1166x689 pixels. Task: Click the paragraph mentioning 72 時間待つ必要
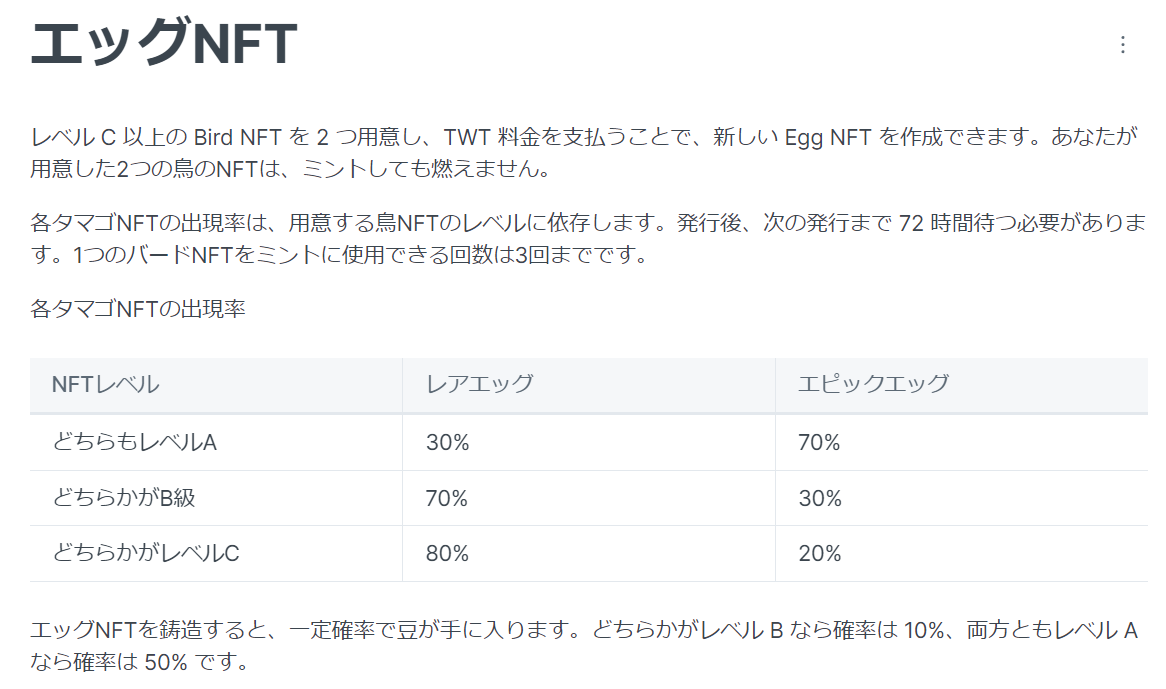click(x=588, y=238)
